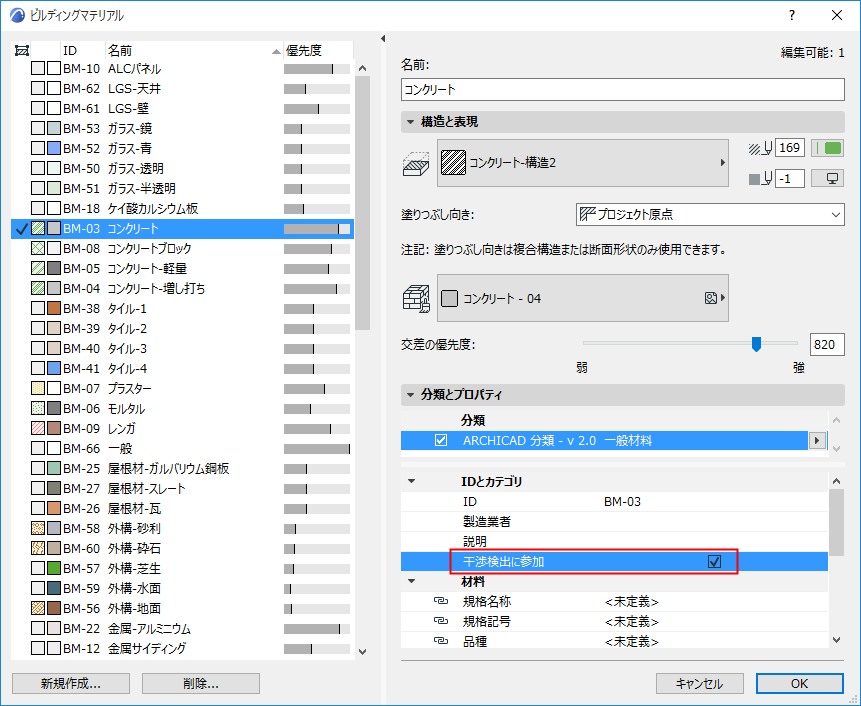Click the 名前 text field containing コンクリート
Screen dimensions: 861x706
pyautogui.click(x=623, y=89)
